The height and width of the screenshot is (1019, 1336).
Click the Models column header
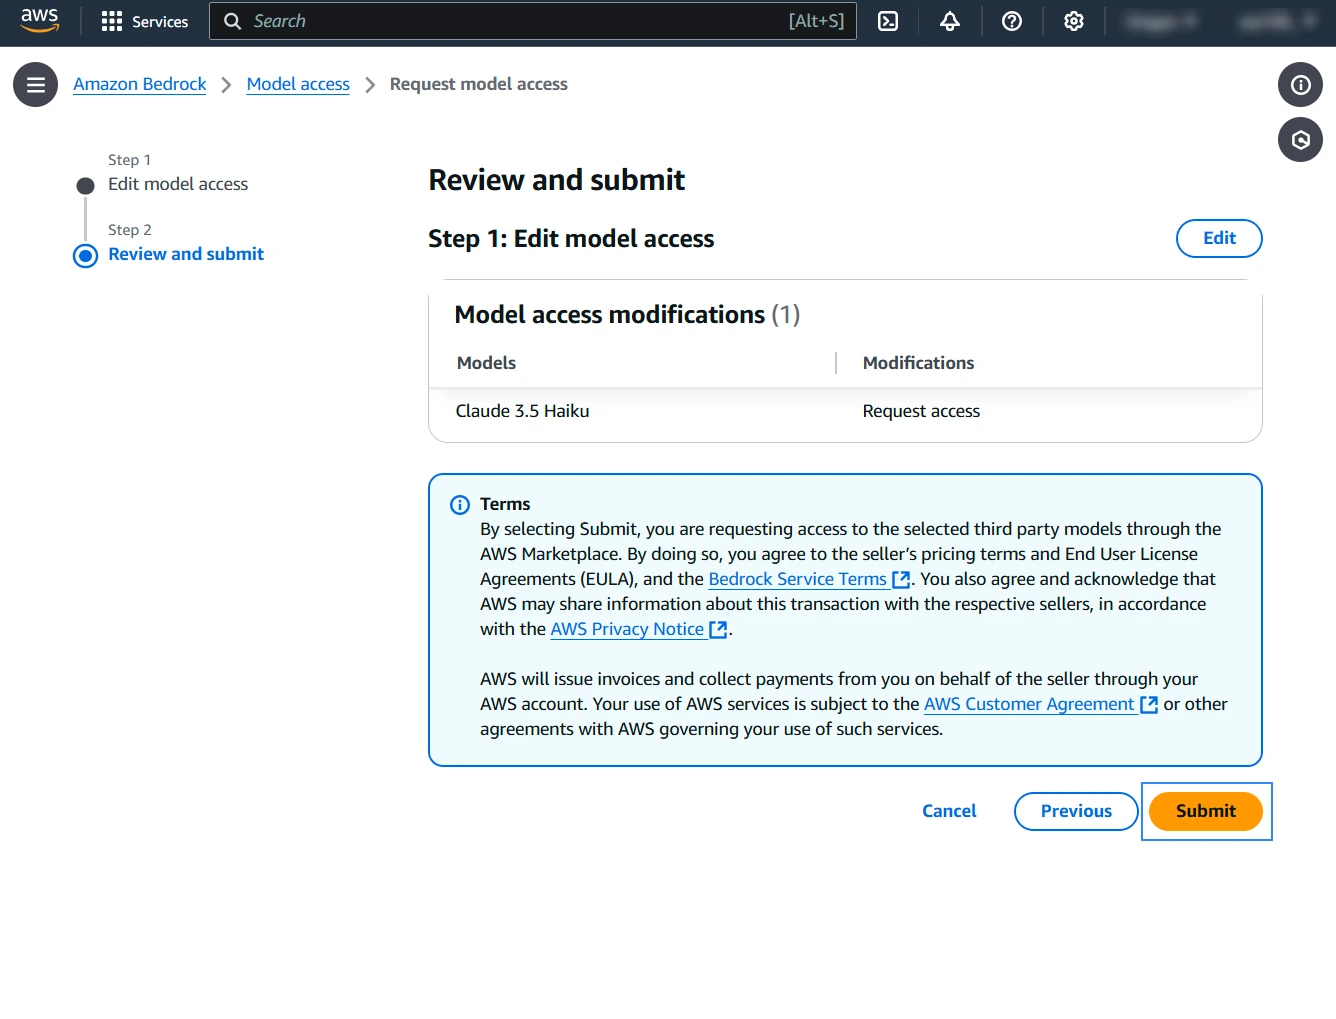tap(486, 363)
